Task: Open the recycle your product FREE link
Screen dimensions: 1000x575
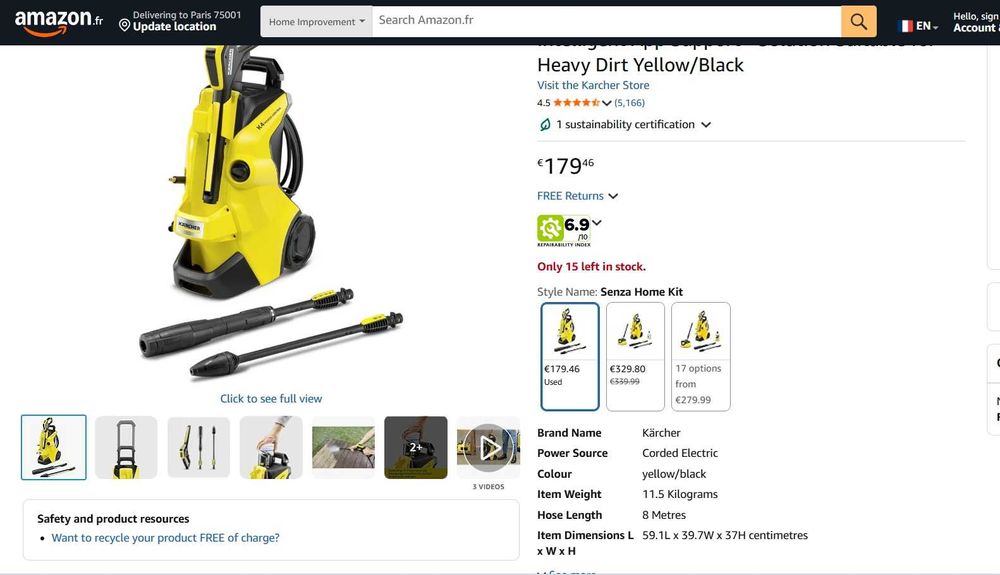Action: [x=165, y=537]
